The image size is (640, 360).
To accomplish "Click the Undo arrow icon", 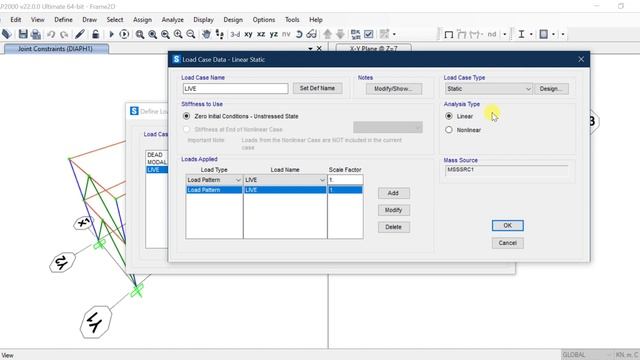I will pos(51,34).
